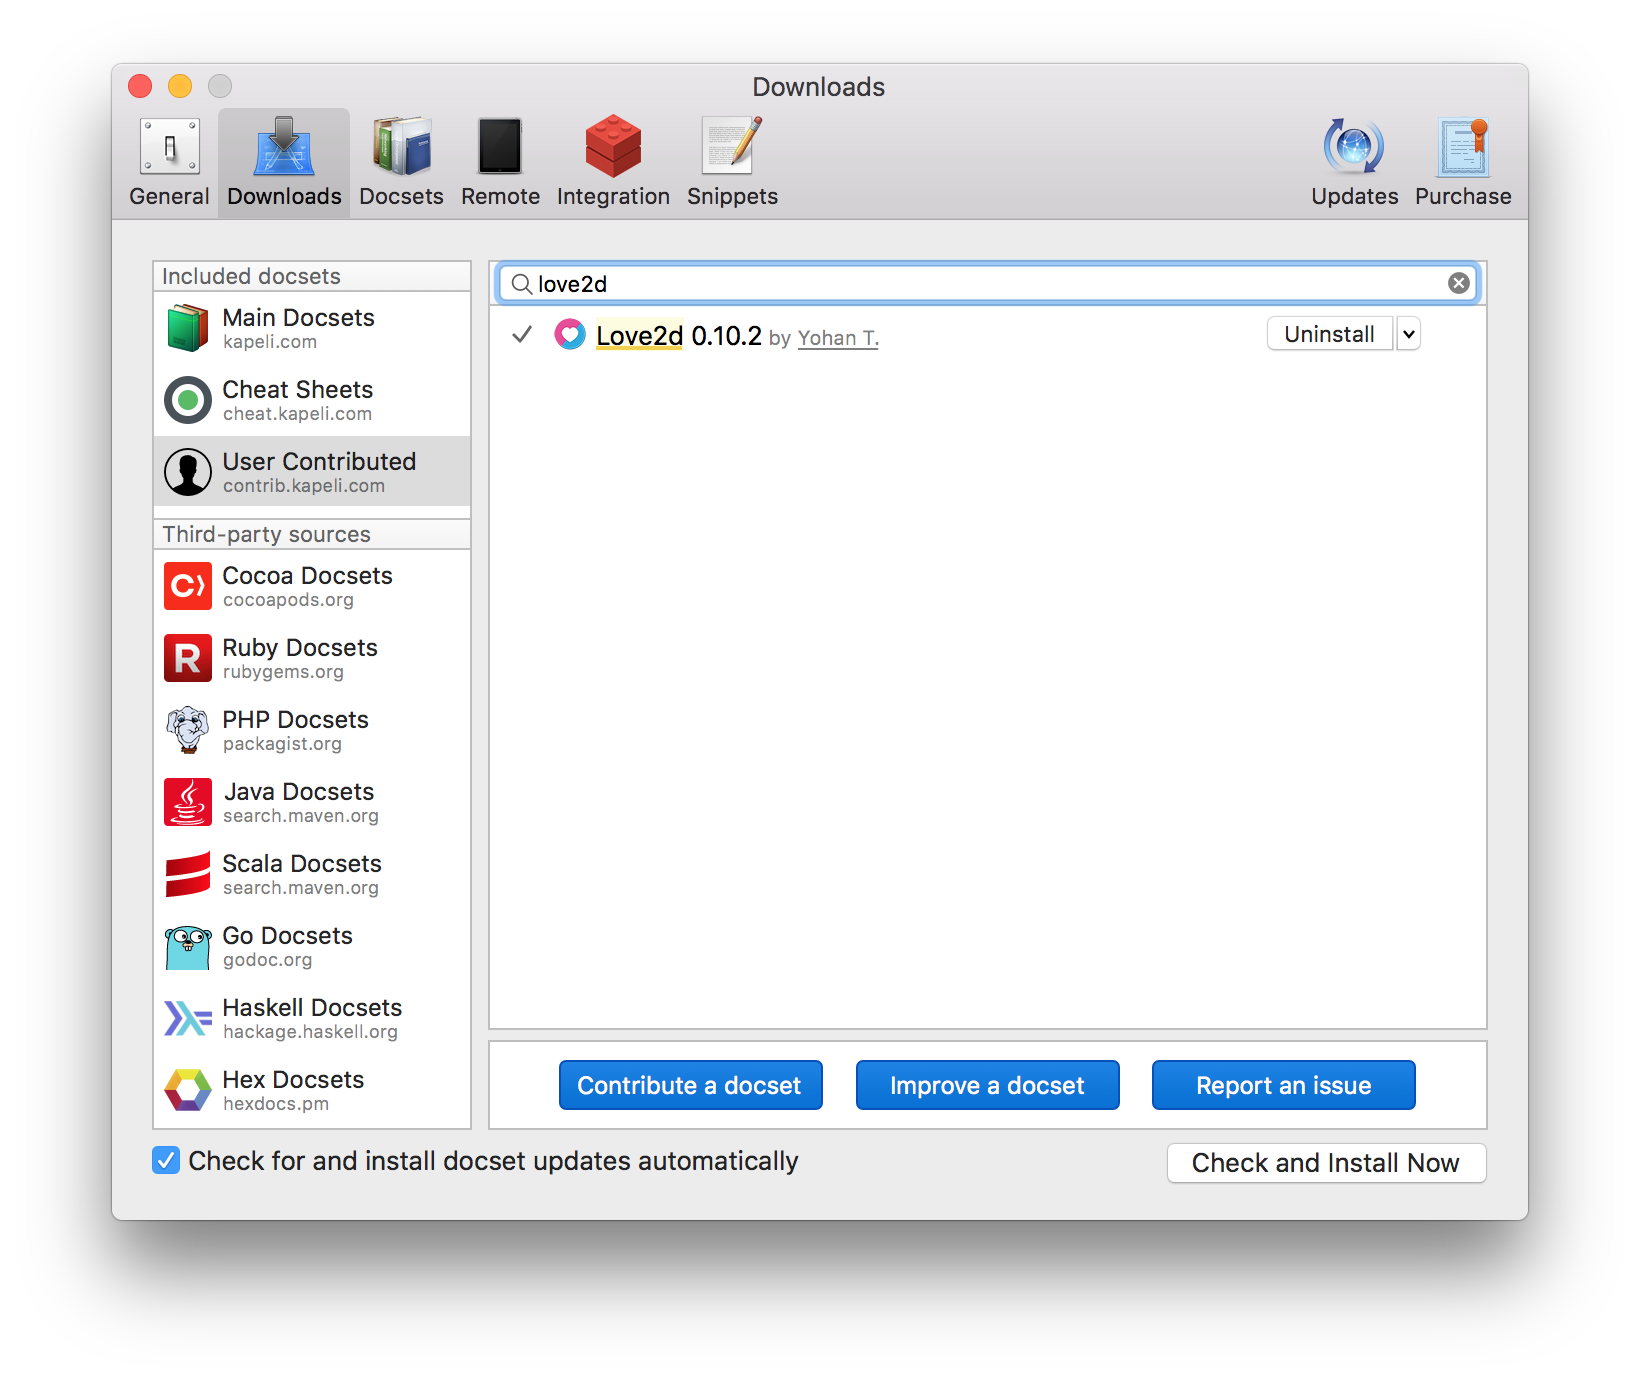This screenshot has height=1380, width=1640.
Task: Select the Main Docsets green book icon
Action: pos(188,328)
